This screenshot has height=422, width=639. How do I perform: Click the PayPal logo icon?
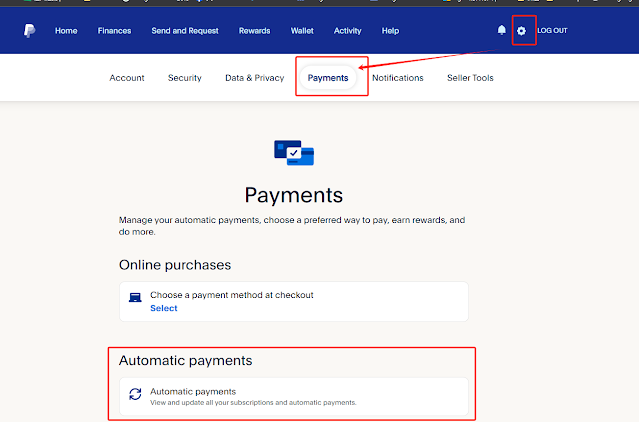[29, 31]
